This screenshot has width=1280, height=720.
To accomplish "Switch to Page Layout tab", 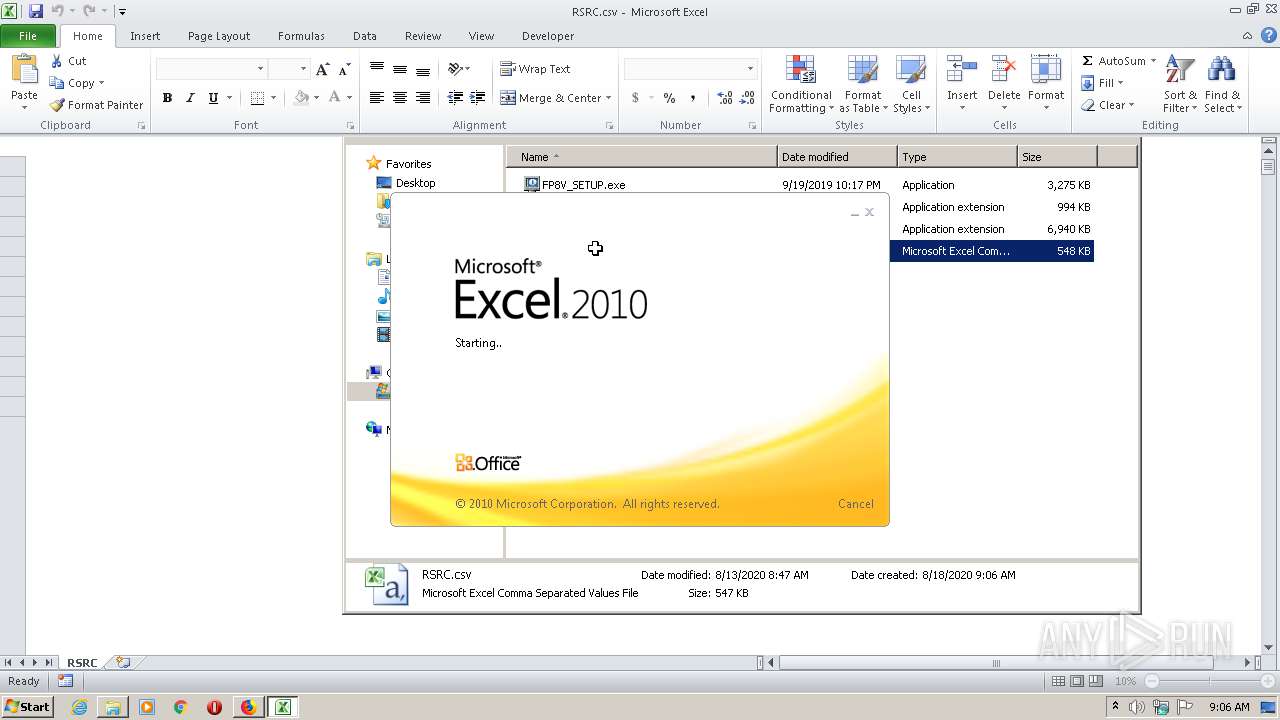I will tap(219, 36).
